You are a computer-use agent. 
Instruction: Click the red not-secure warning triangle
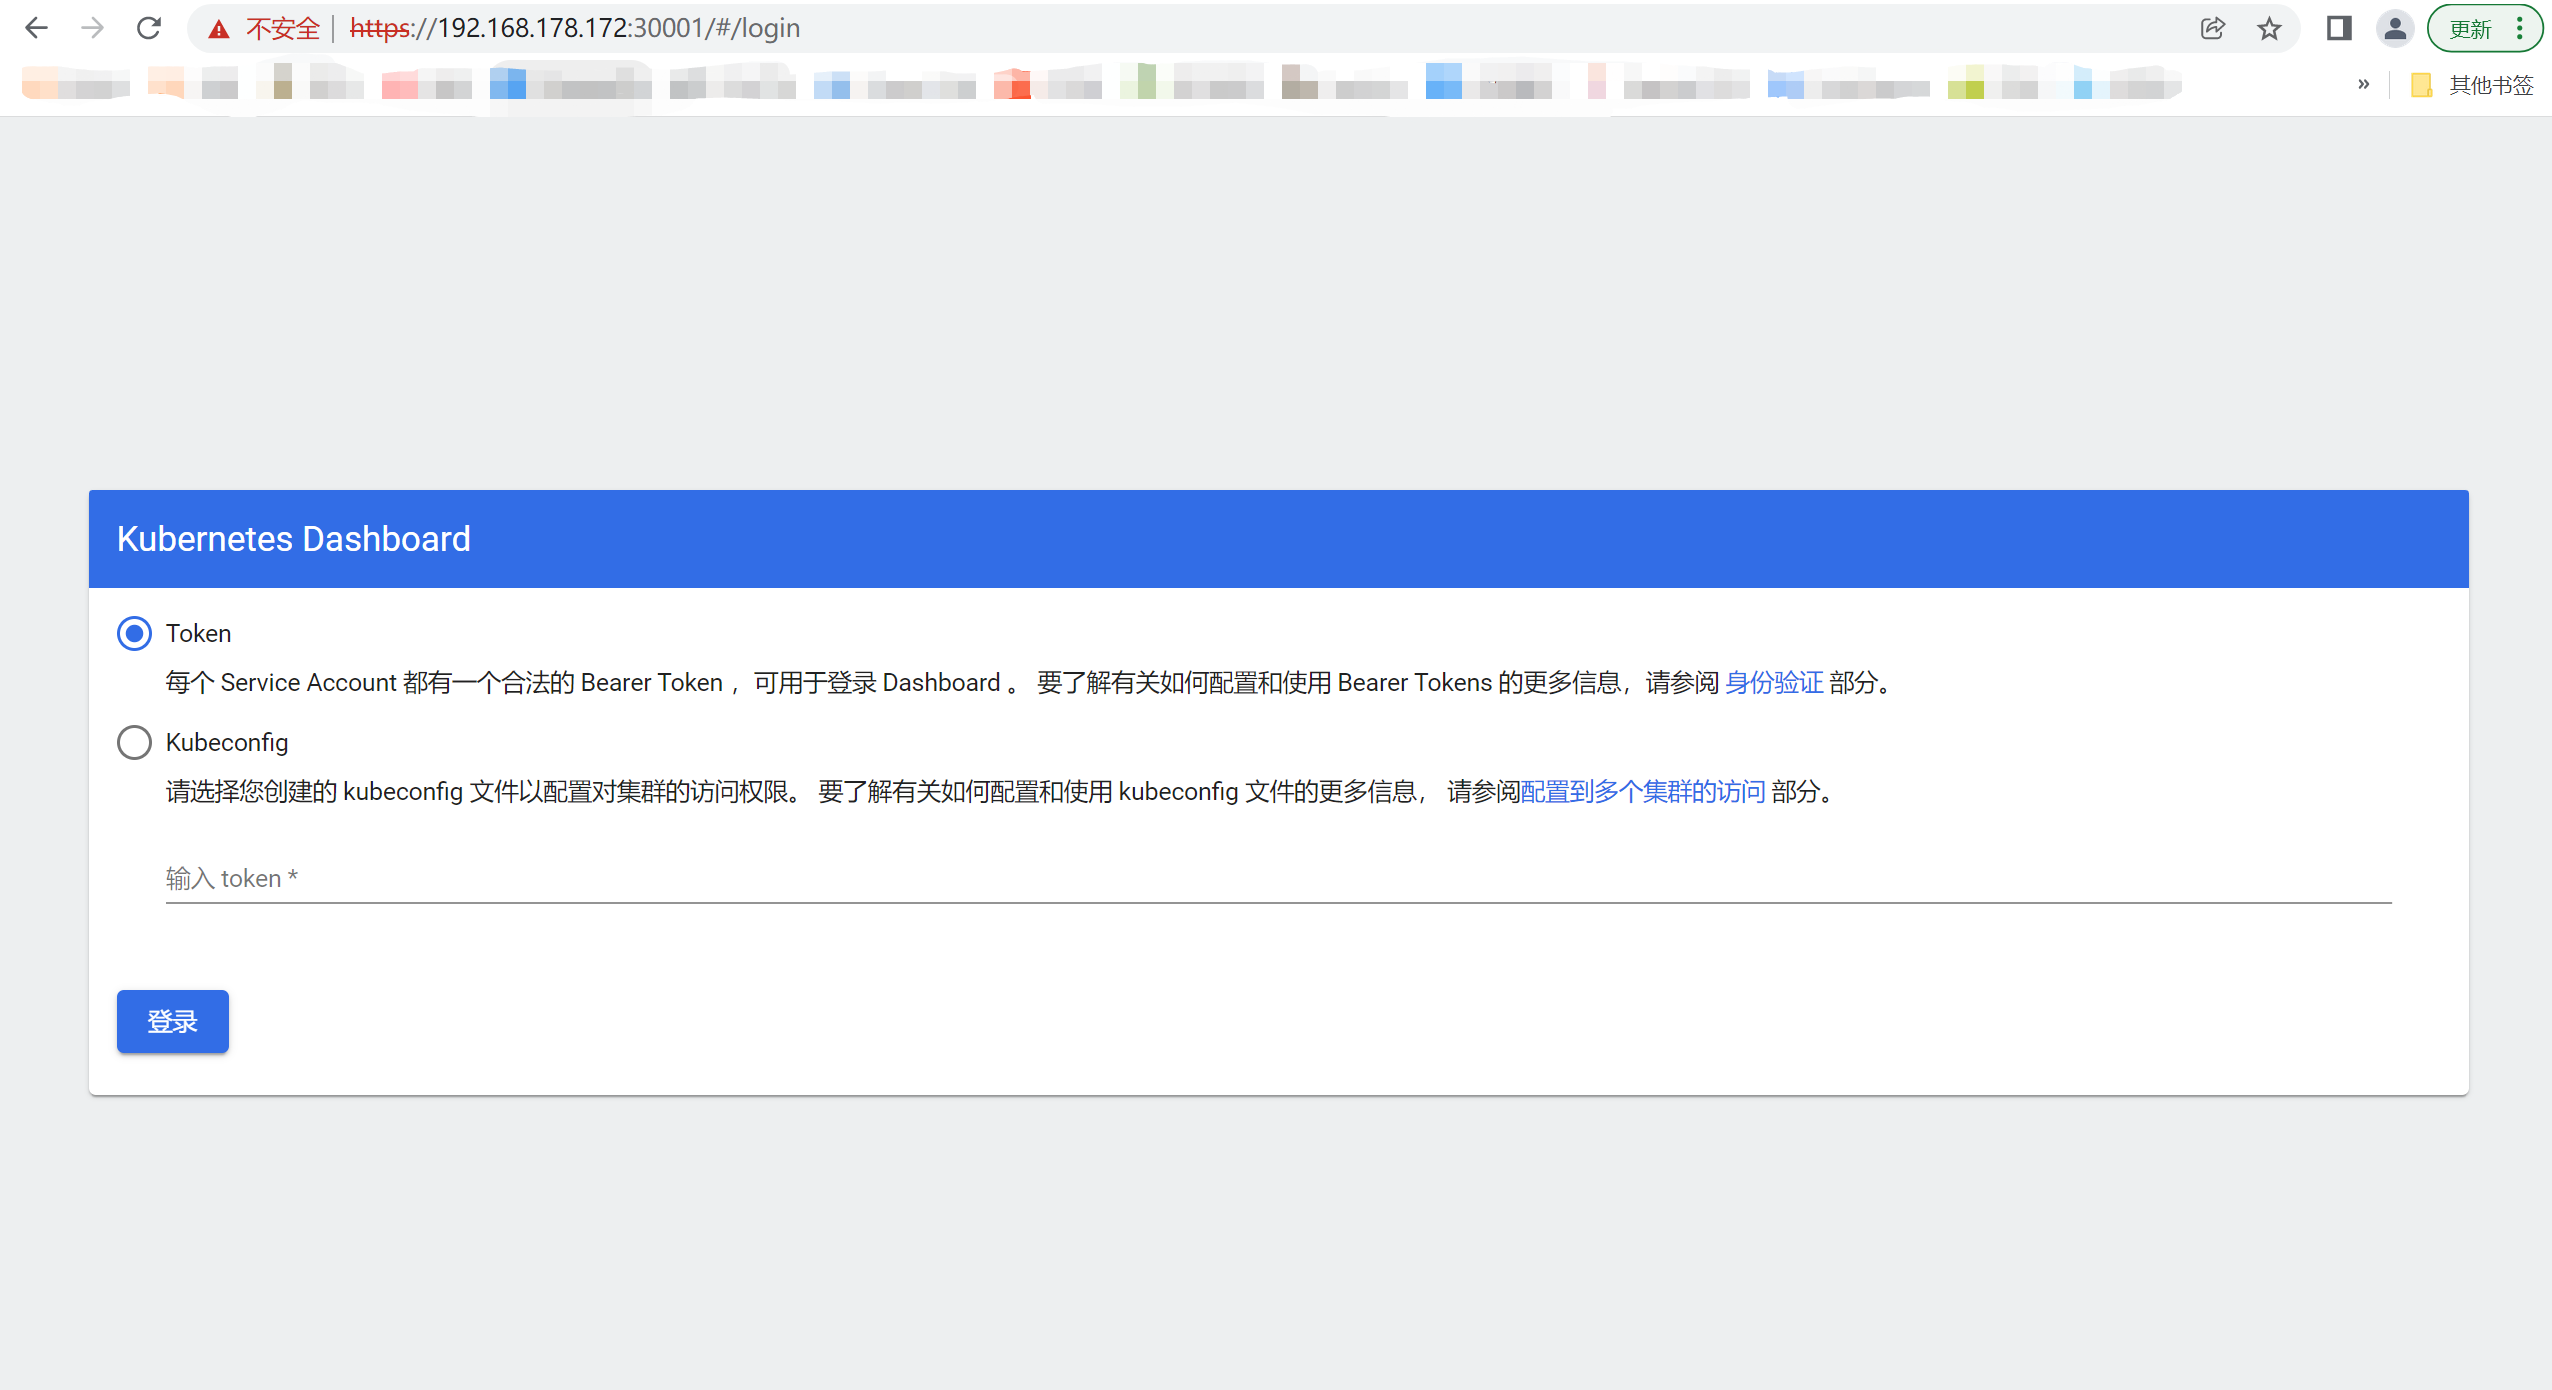[219, 29]
